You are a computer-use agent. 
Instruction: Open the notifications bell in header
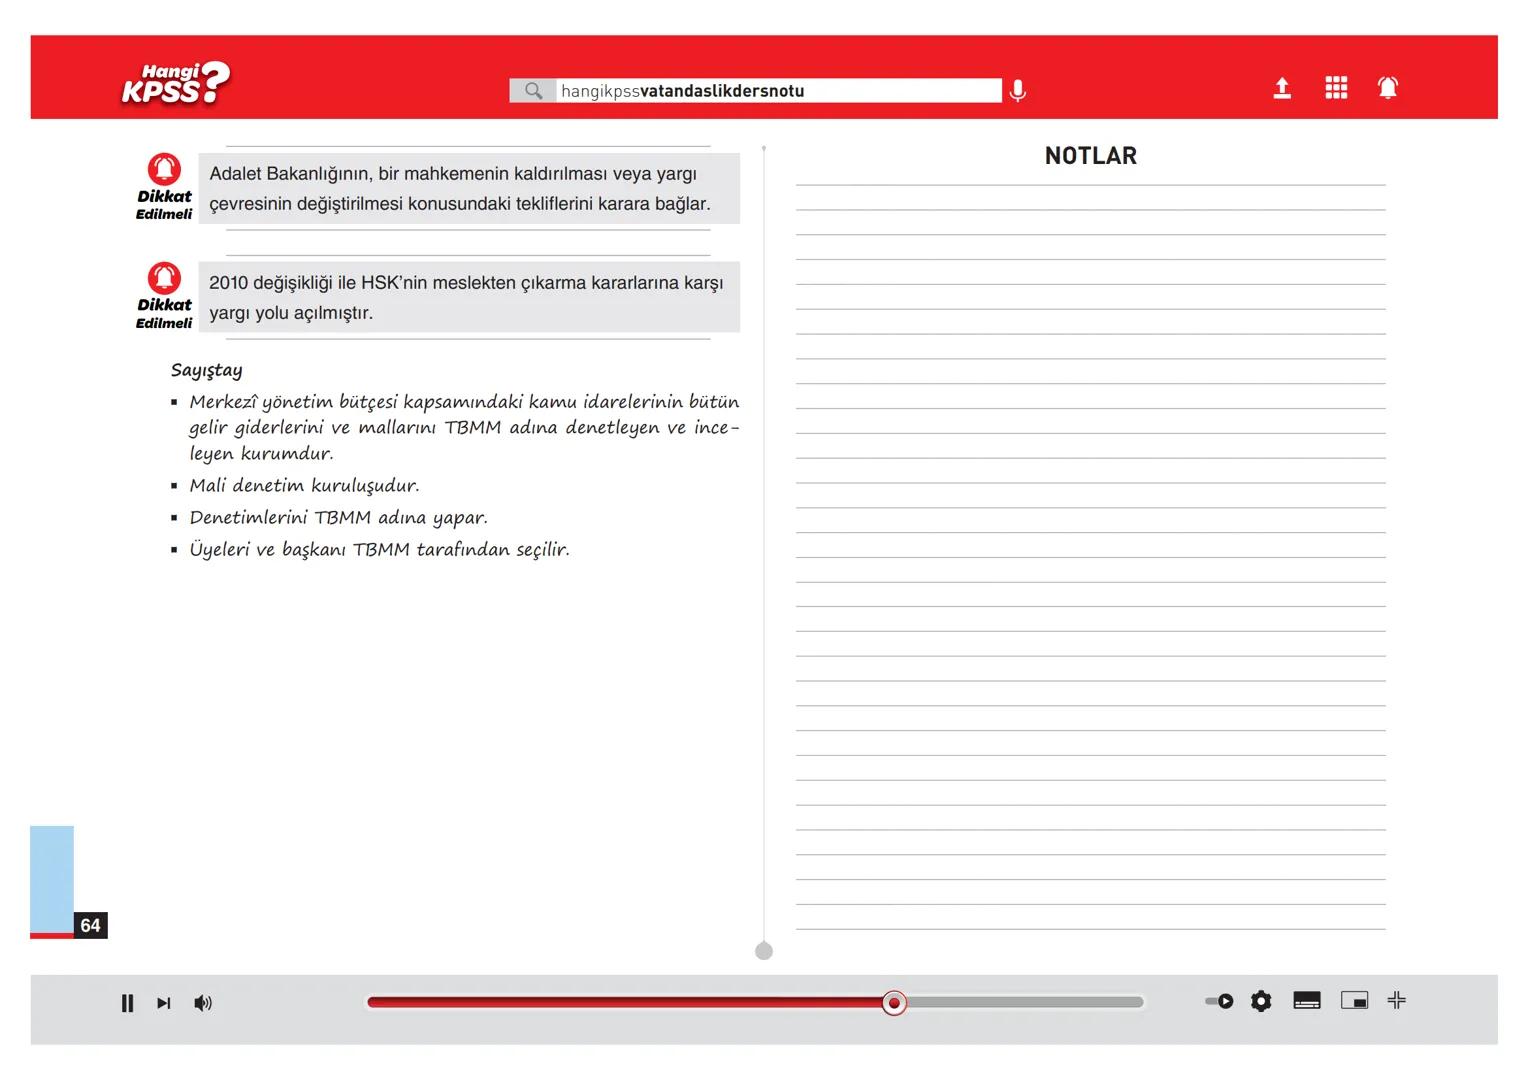1388,88
